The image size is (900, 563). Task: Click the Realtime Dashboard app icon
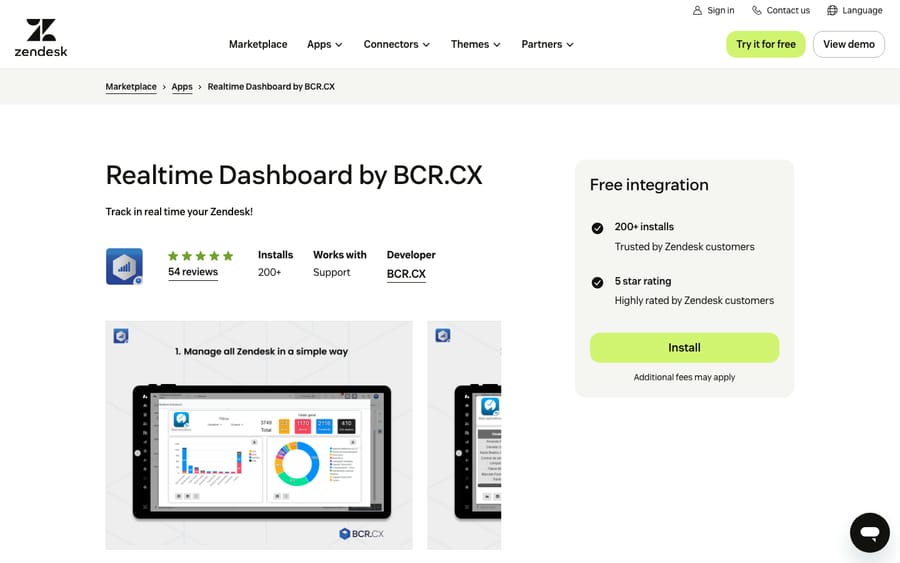coord(124,266)
